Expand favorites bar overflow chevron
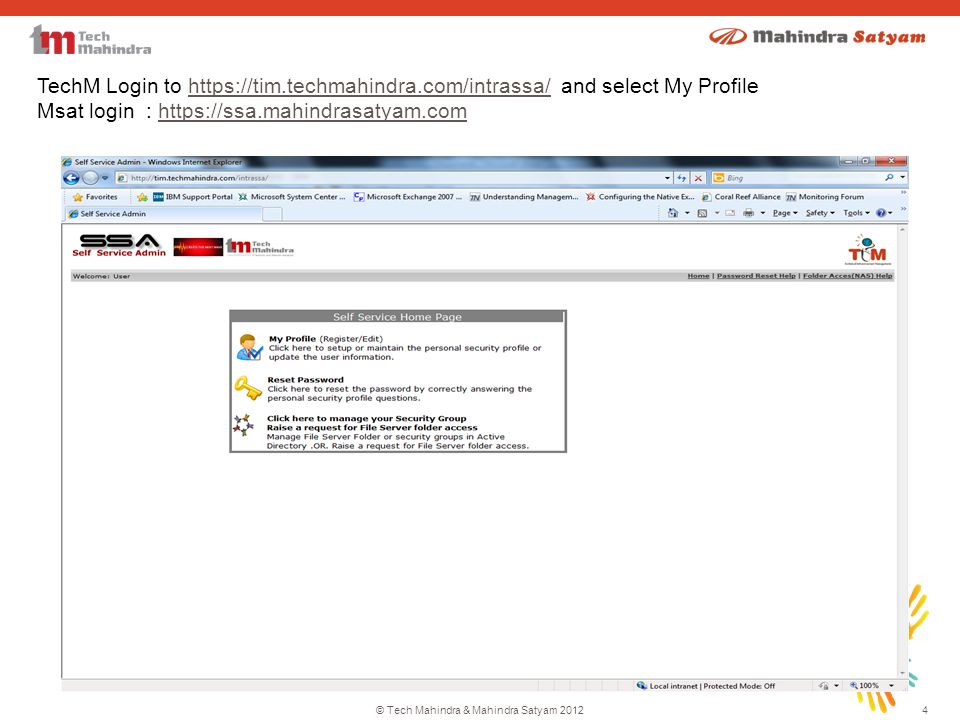 (903, 192)
